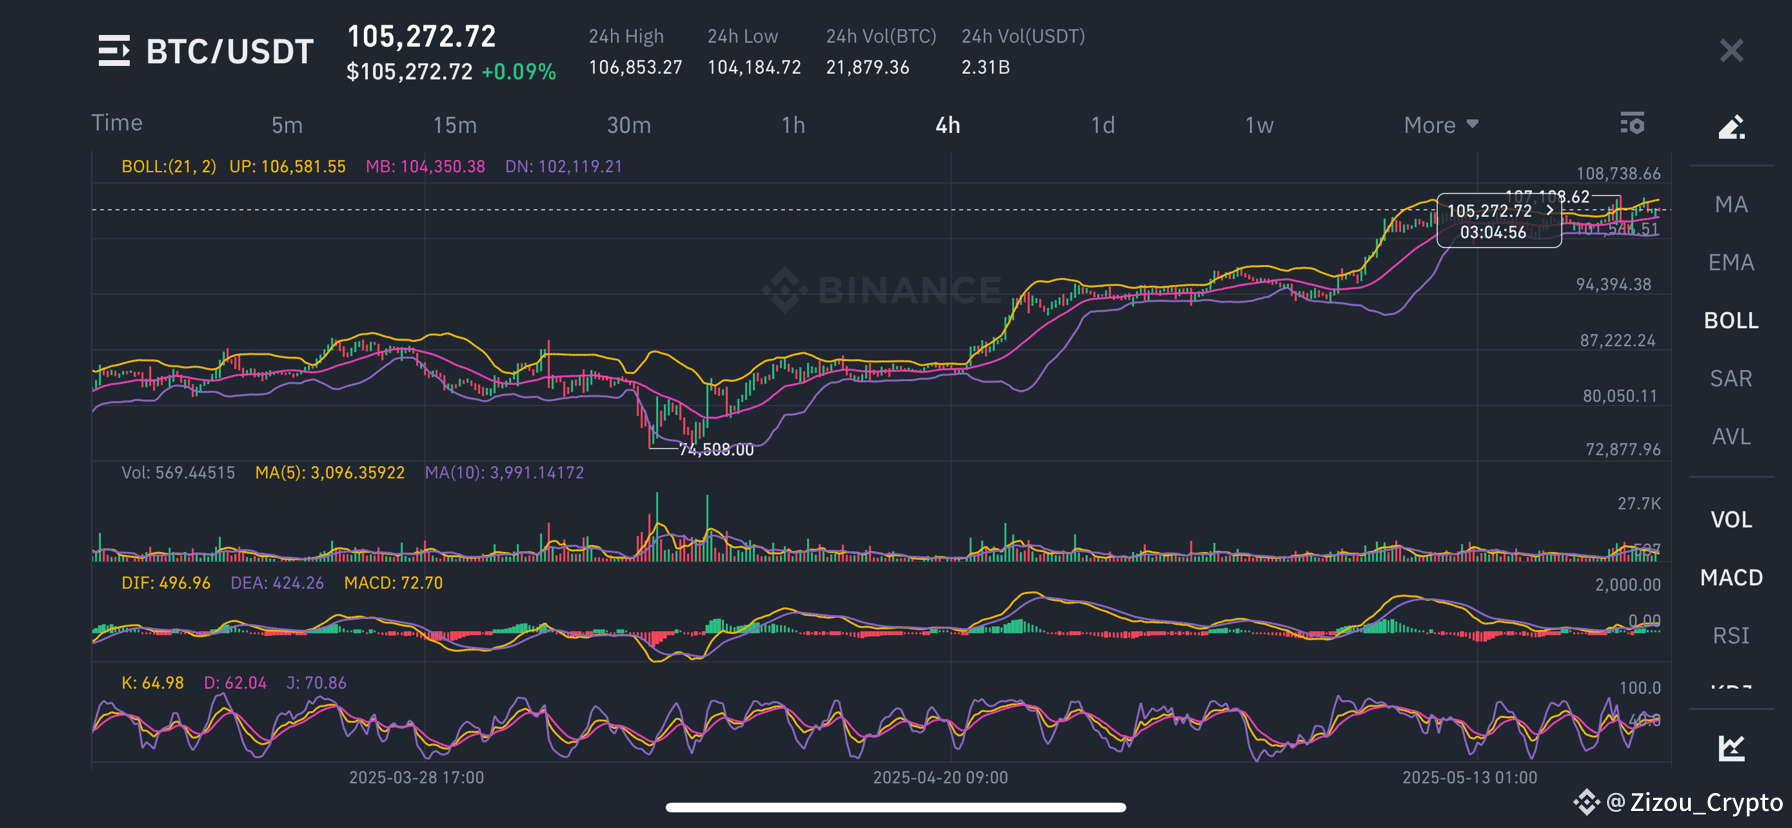Expand the More timeframes dropdown
Viewport: 1792px width, 828px height.
[1441, 125]
